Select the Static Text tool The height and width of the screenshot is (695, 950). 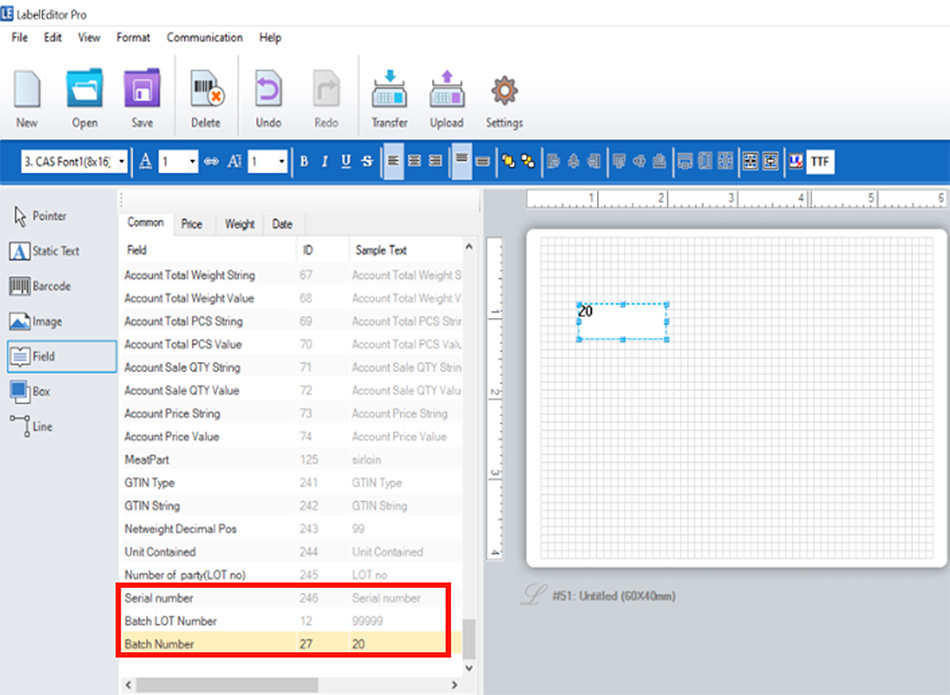45,251
